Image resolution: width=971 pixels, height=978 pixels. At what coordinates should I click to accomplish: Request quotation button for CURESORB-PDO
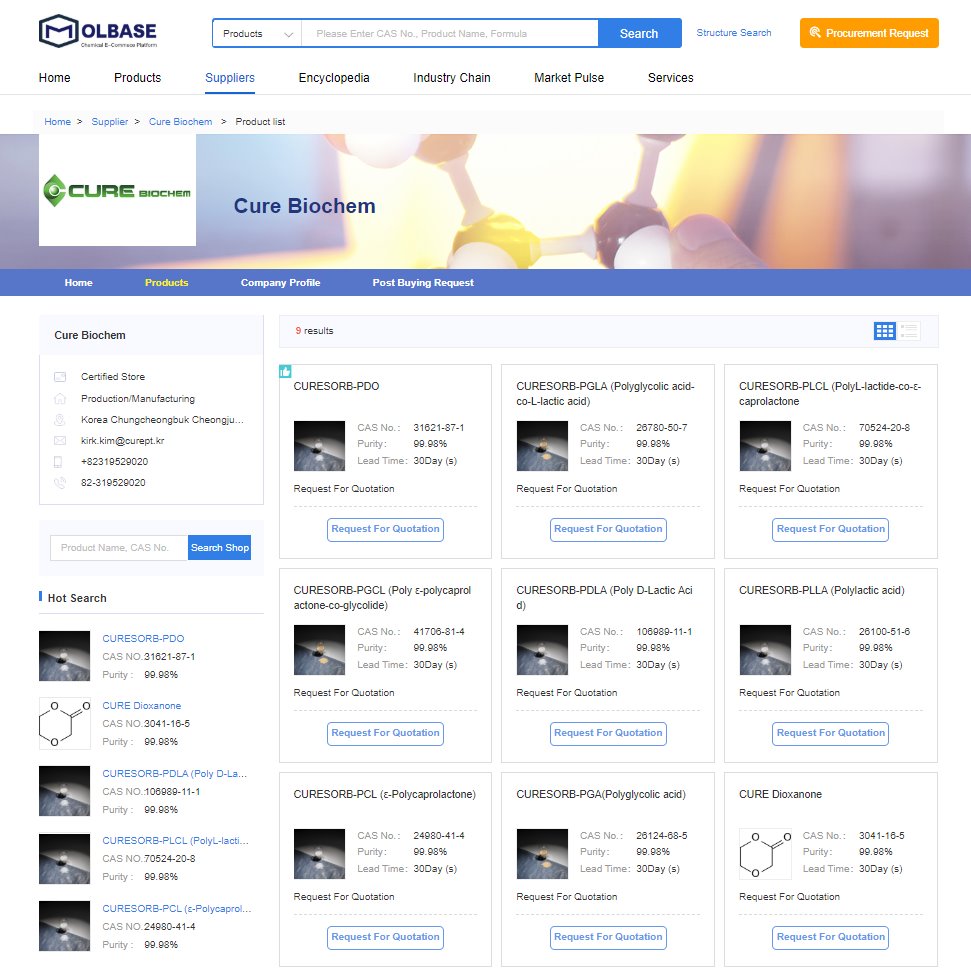point(385,530)
